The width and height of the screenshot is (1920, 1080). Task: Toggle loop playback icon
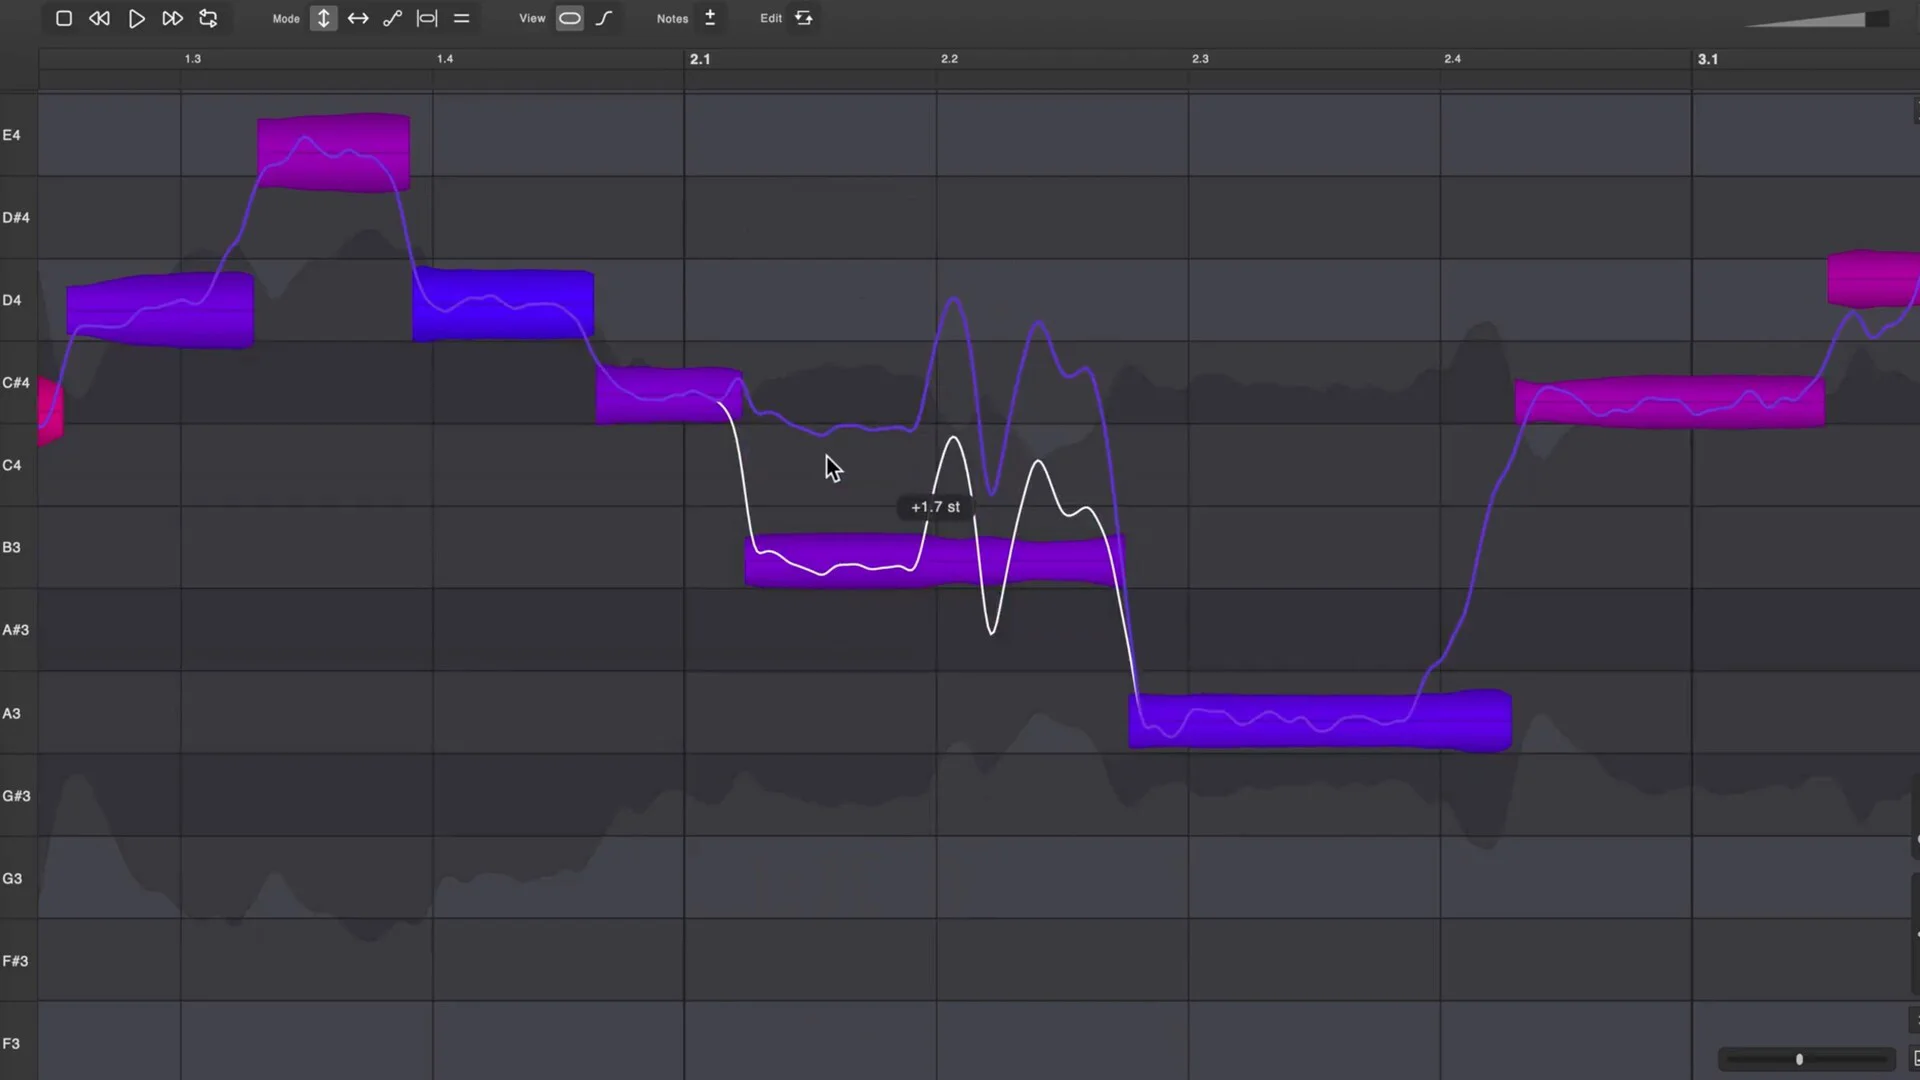pos(208,18)
